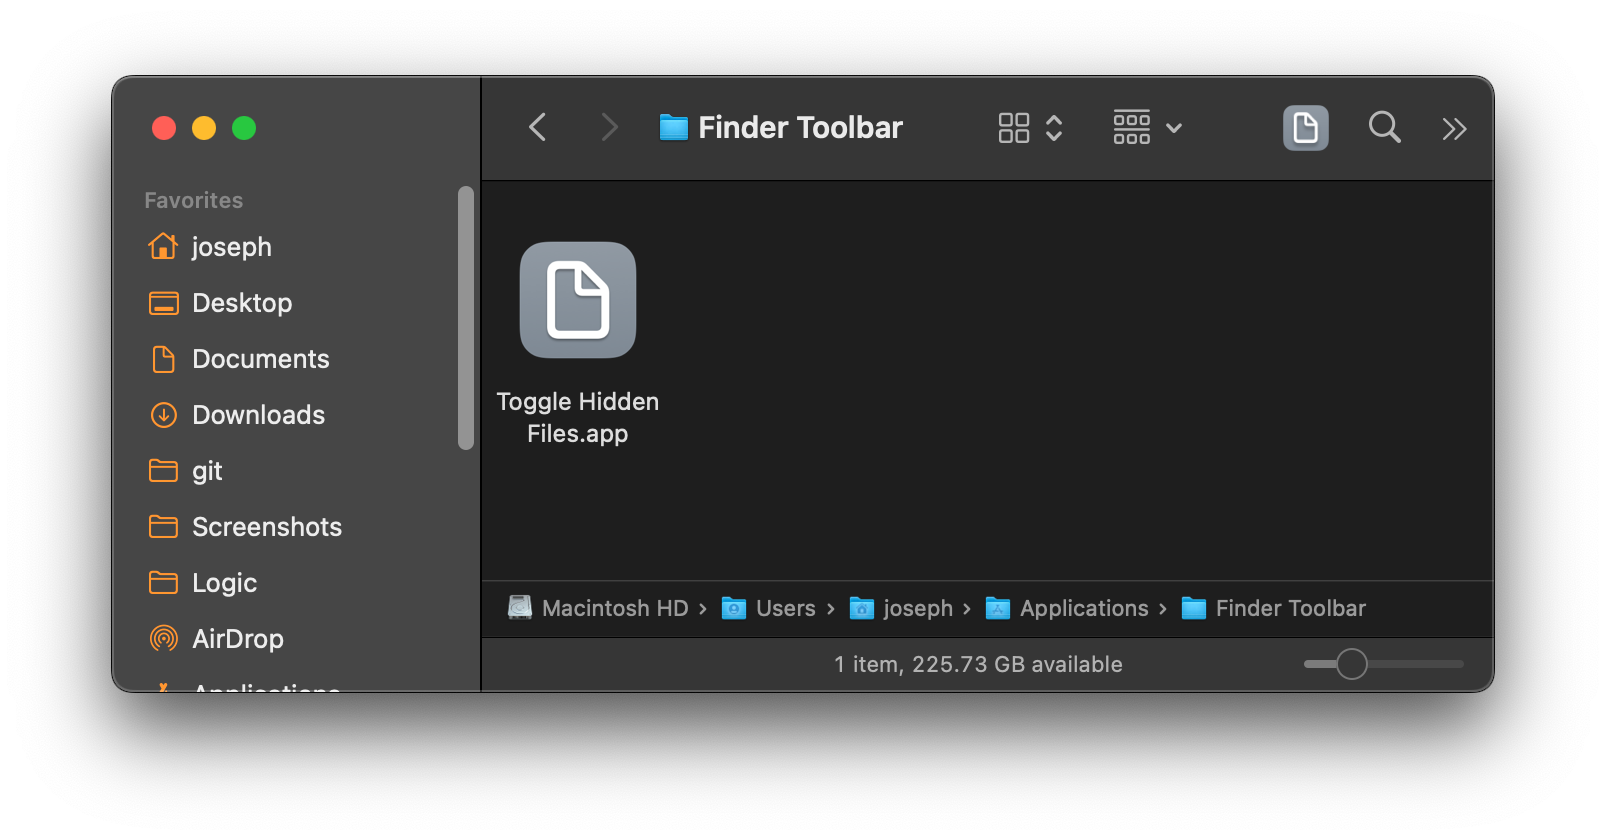The width and height of the screenshot is (1606, 840).
Task: Click the folder icon beside Screenshots
Action: [x=164, y=526]
